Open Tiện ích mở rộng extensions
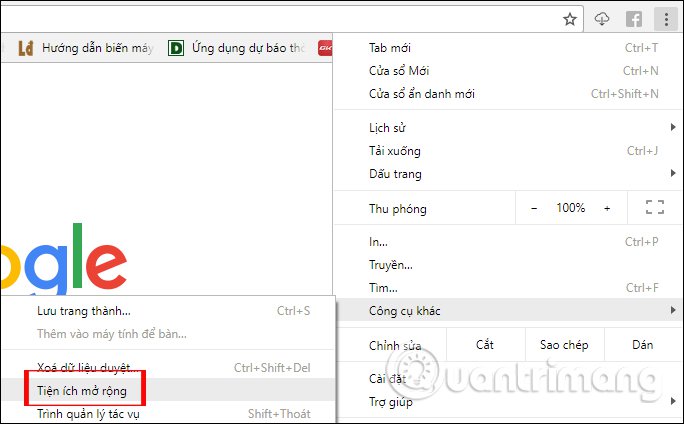Viewport: 684px width, 424px height. click(168, 390)
